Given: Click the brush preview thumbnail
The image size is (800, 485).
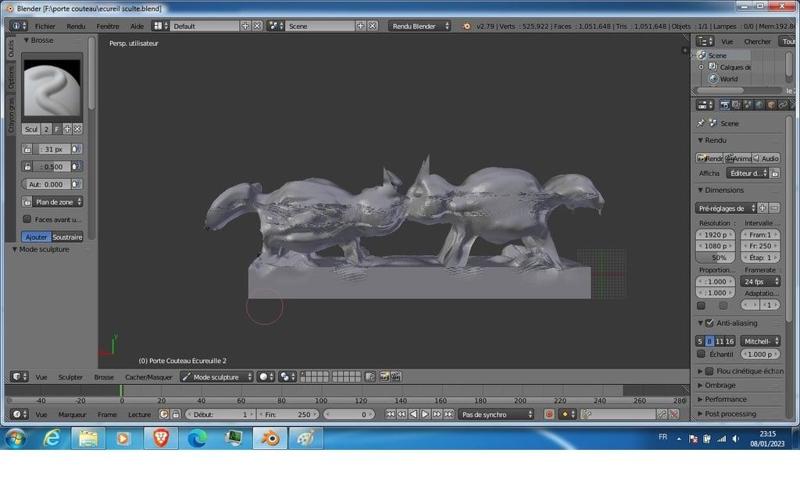Looking at the screenshot, I should [x=51, y=89].
